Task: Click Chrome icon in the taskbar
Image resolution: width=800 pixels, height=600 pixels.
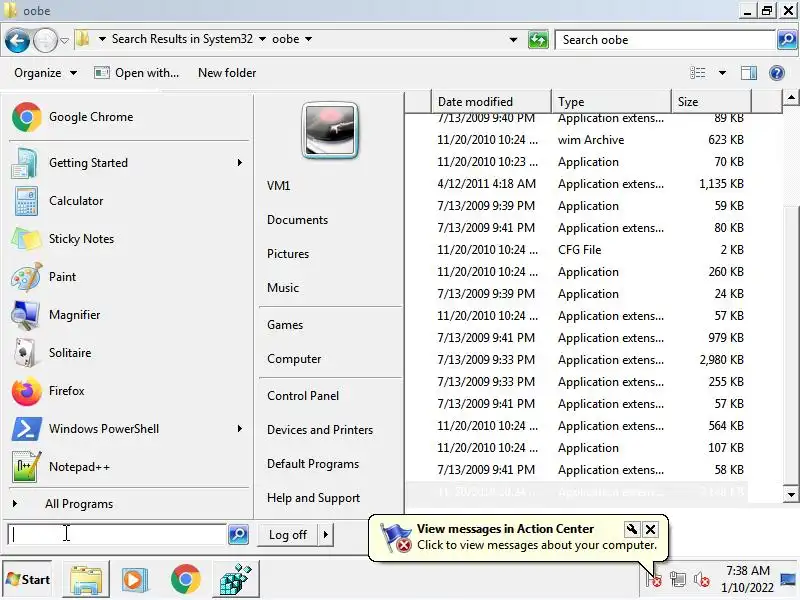Action: click(x=186, y=580)
